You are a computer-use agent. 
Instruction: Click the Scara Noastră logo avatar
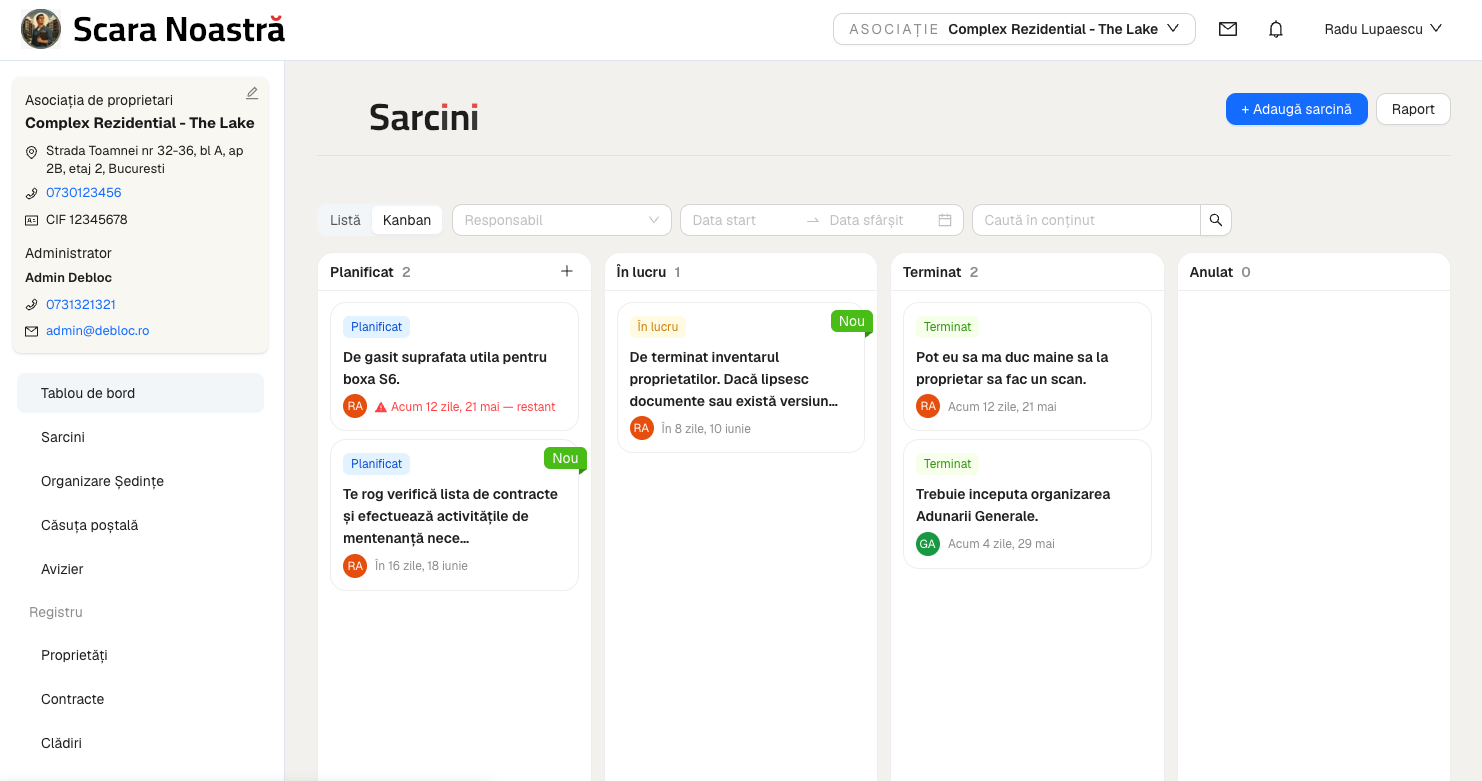[41, 29]
